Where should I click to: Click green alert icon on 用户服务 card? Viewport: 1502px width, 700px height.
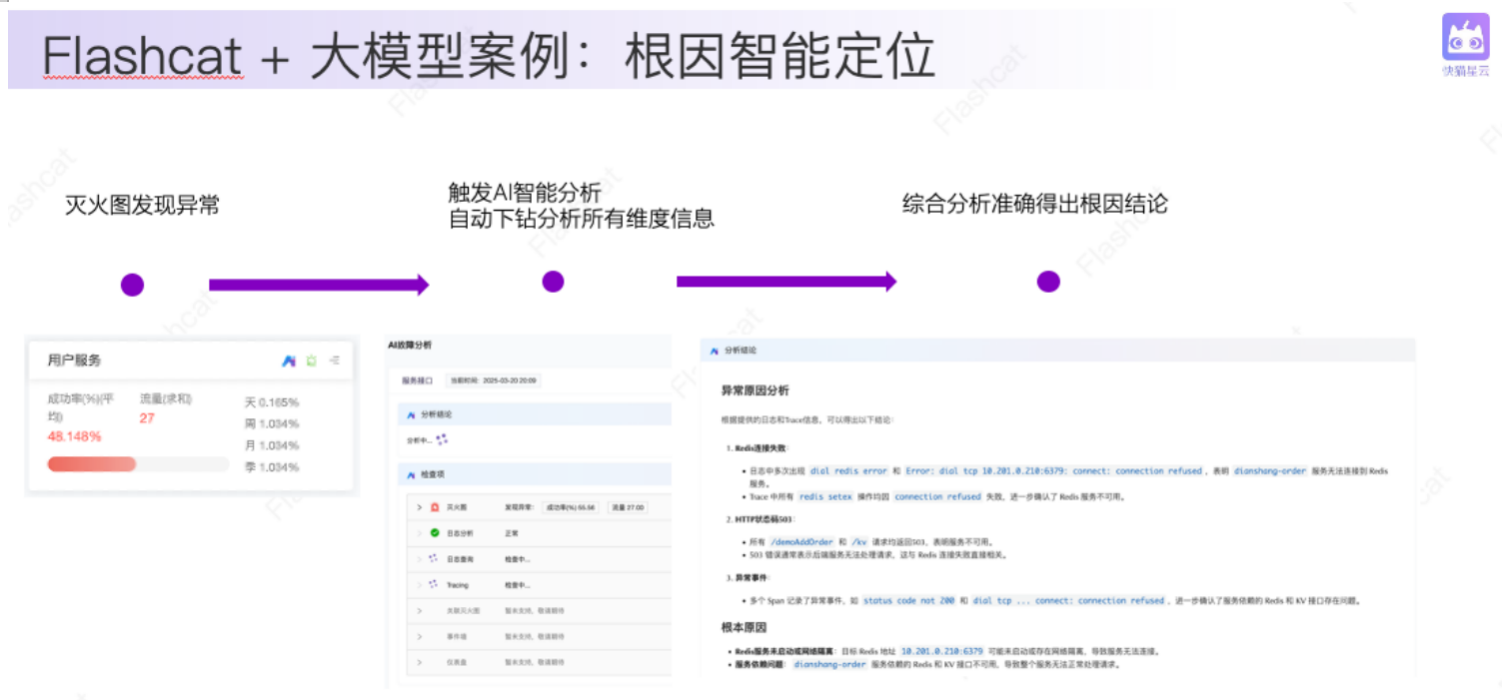tap(311, 361)
